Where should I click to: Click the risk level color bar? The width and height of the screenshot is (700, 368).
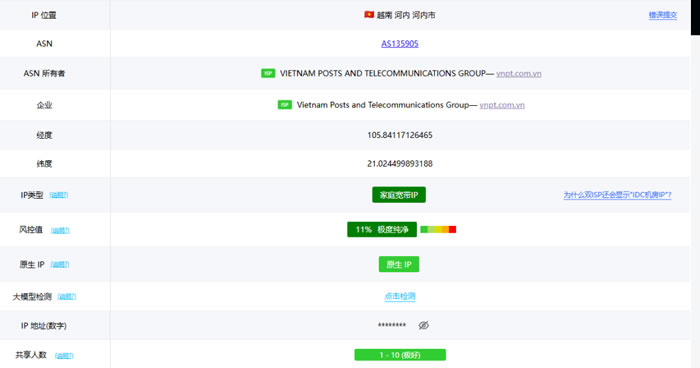point(438,230)
